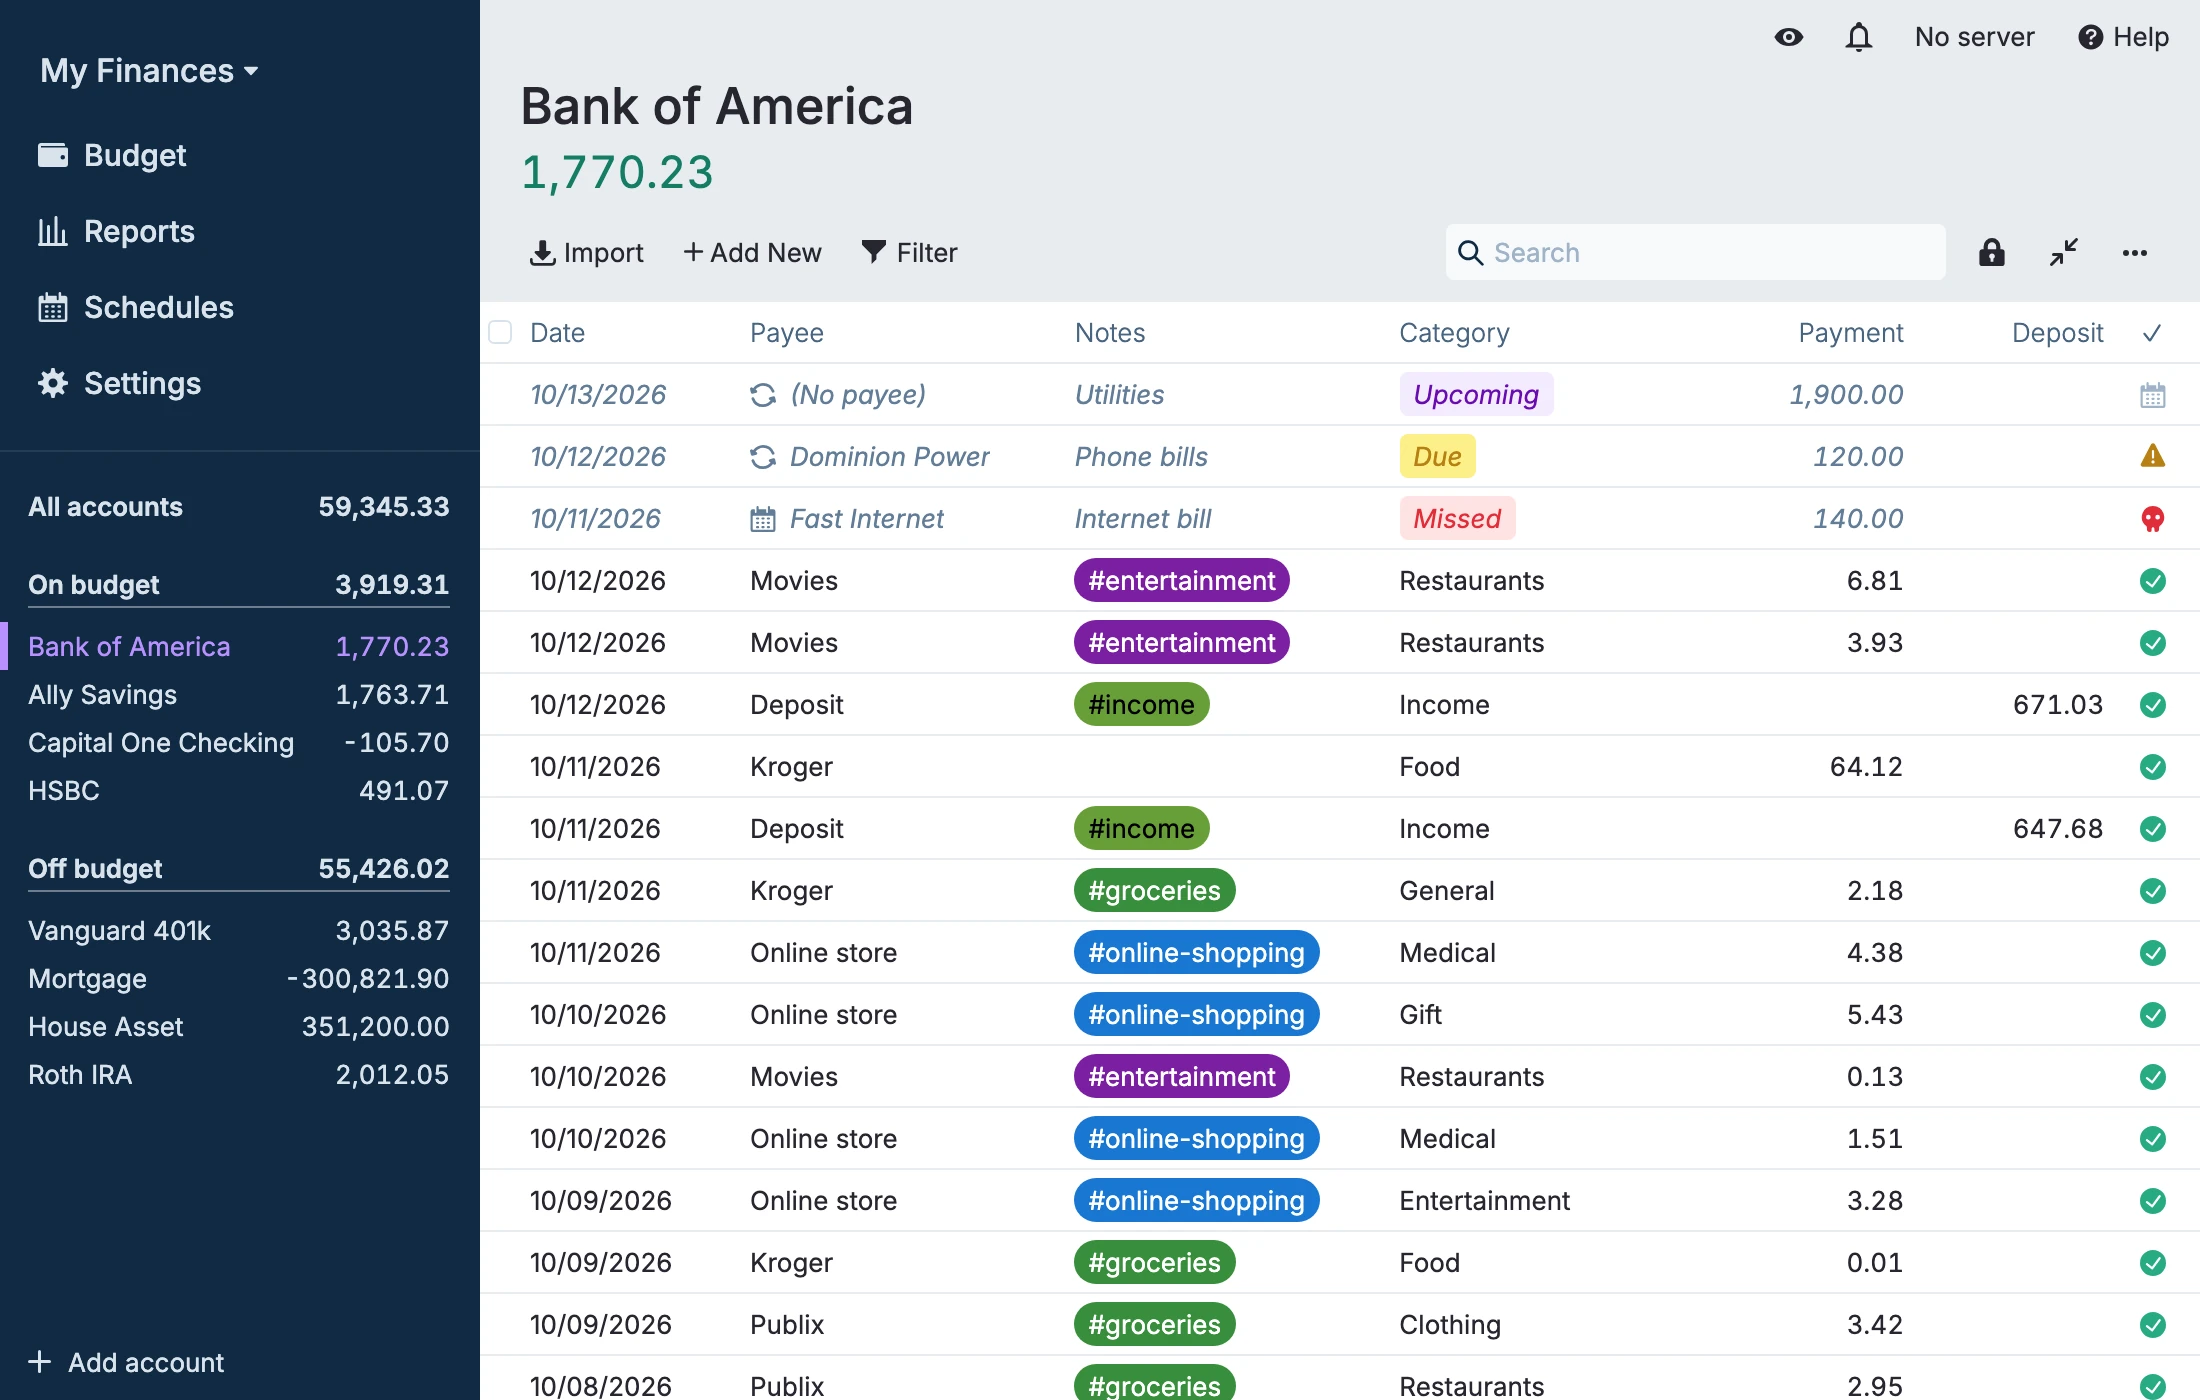Open the three-dot more options menu
This screenshot has height=1400, width=2200.
point(2135,253)
